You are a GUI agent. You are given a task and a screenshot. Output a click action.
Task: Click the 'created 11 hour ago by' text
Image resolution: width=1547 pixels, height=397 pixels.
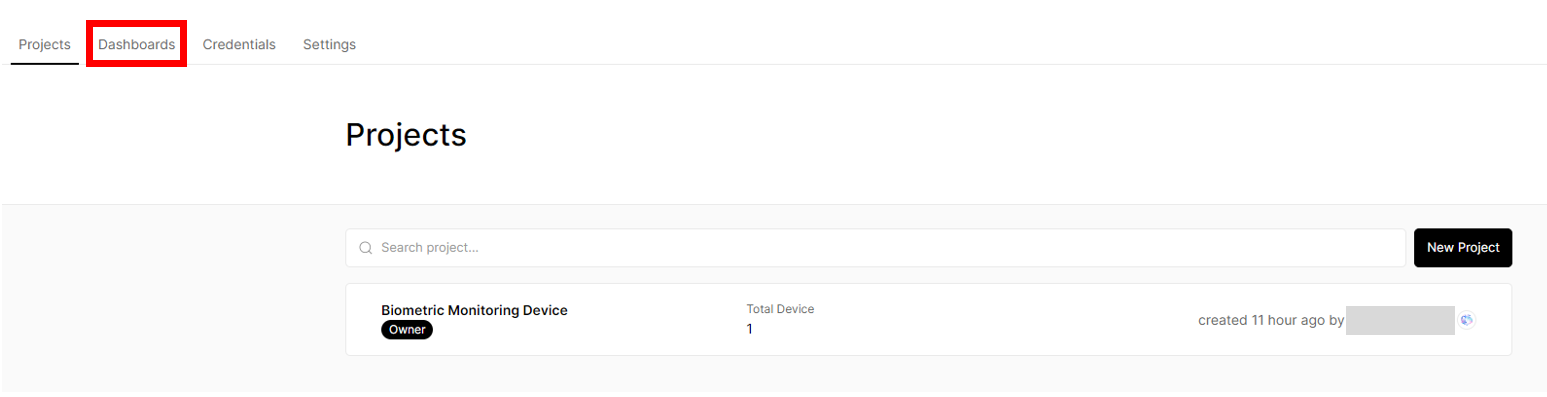pyautogui.click(x=1270, y=321)
